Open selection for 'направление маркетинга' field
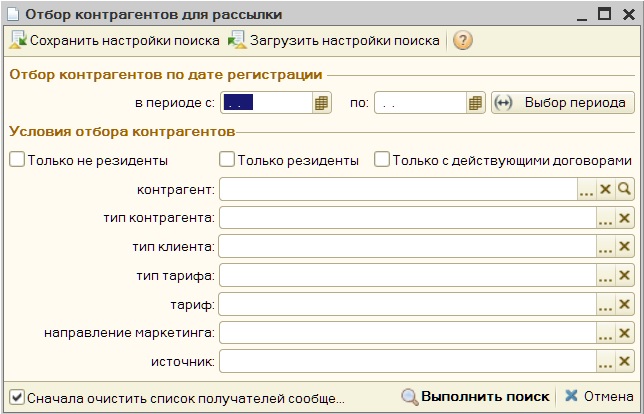Image resolution: width=644 pixels, height=414 pixels. coord(605,333)
